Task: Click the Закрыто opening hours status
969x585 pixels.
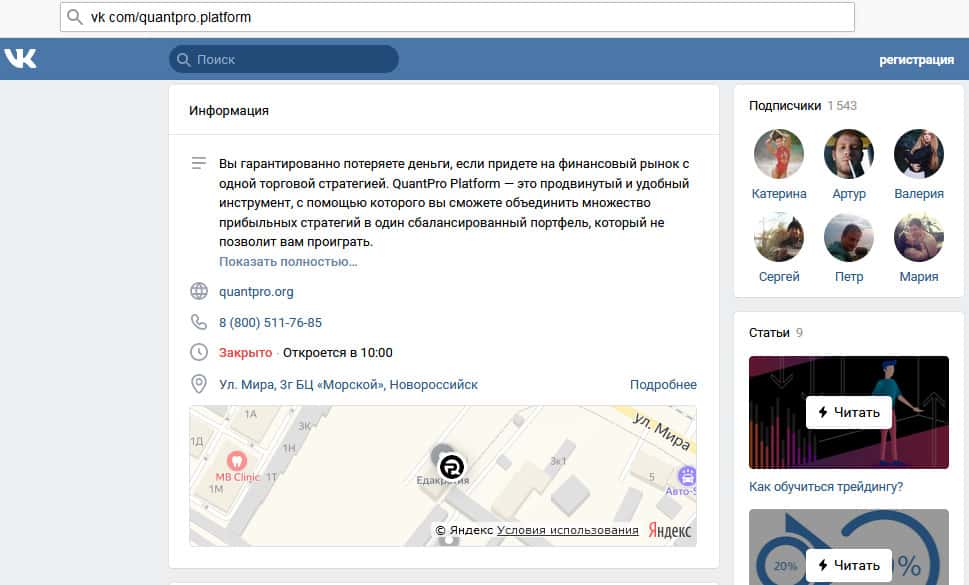Action: (x=245, y=353)
